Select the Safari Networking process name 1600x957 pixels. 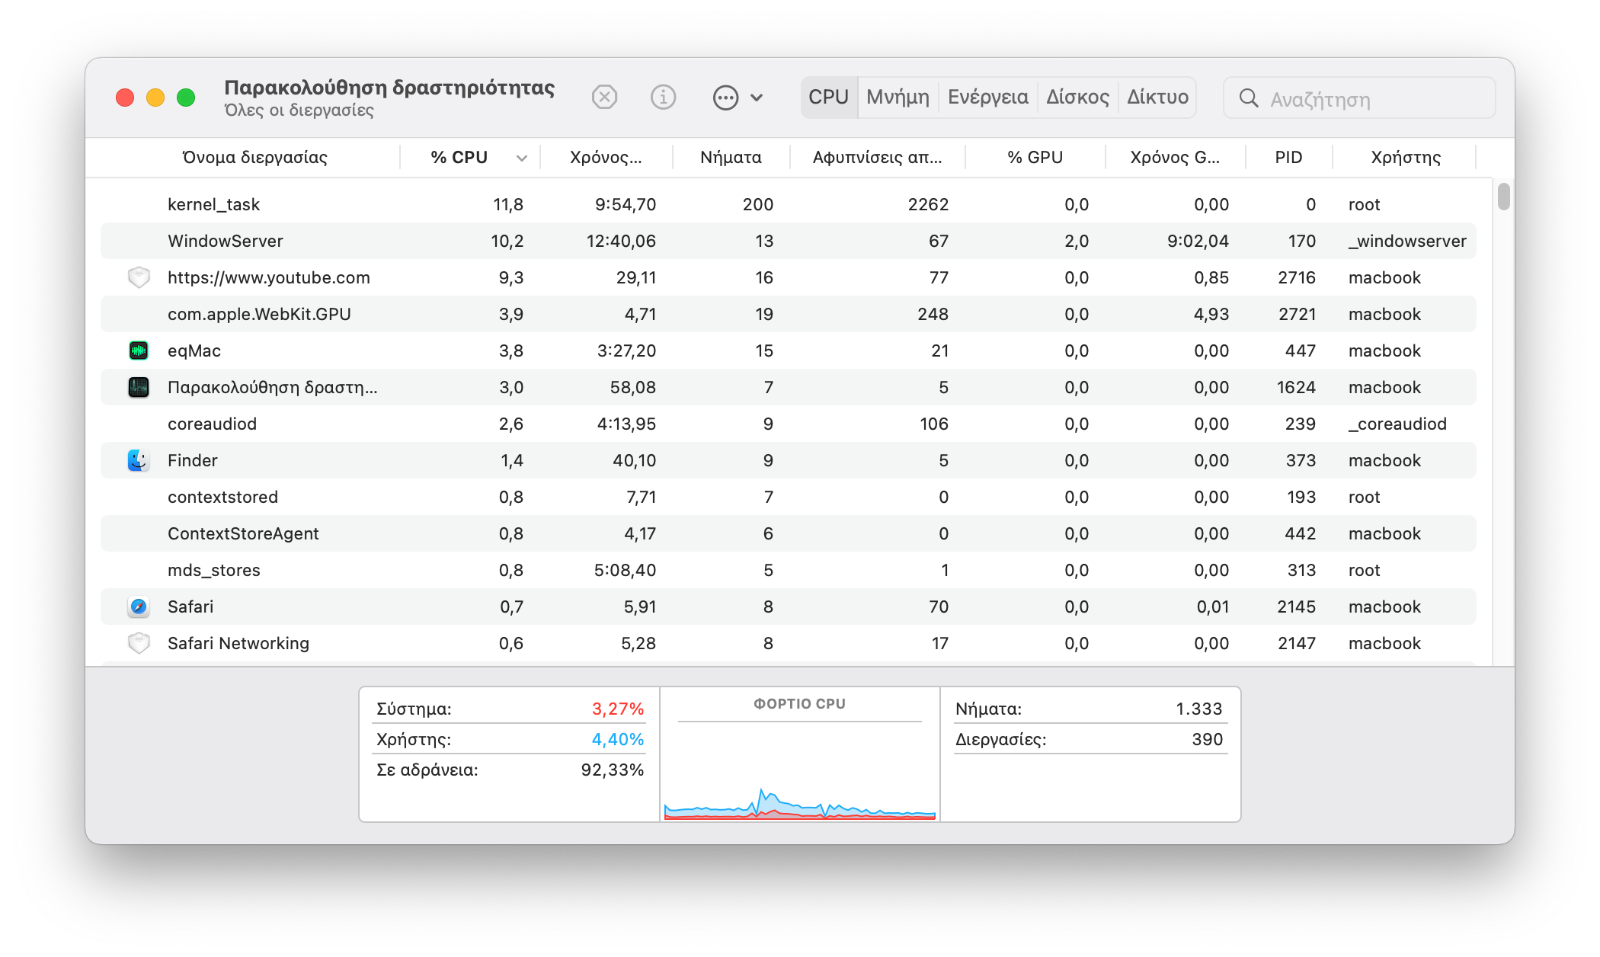pyautogui.click(x=238, y=643)
